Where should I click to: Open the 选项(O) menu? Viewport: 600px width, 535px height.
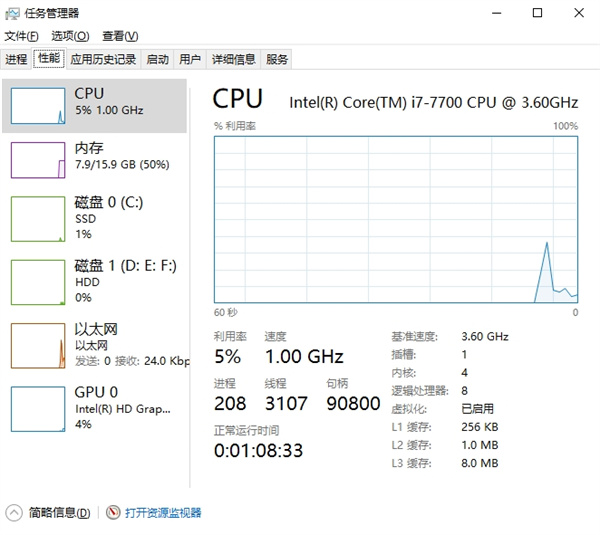point(70,36)
